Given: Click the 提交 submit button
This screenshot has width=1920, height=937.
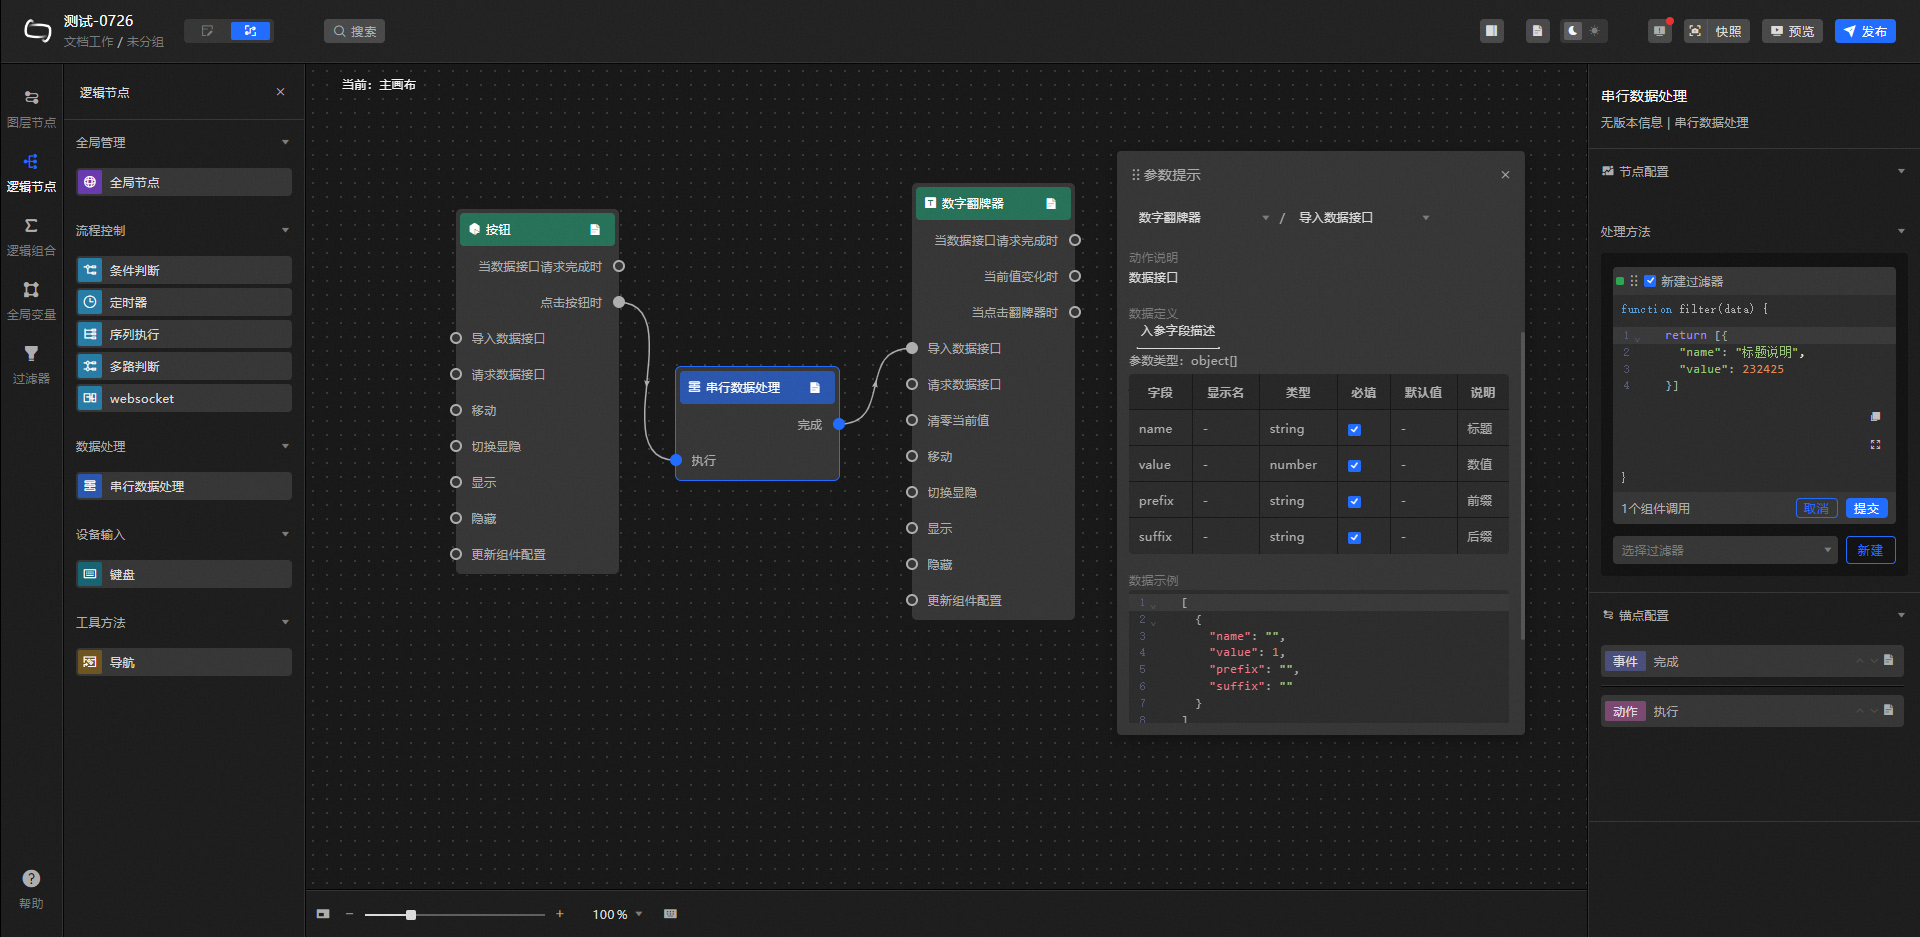Looking at the screenshot, I should [x=1866, y=508].
